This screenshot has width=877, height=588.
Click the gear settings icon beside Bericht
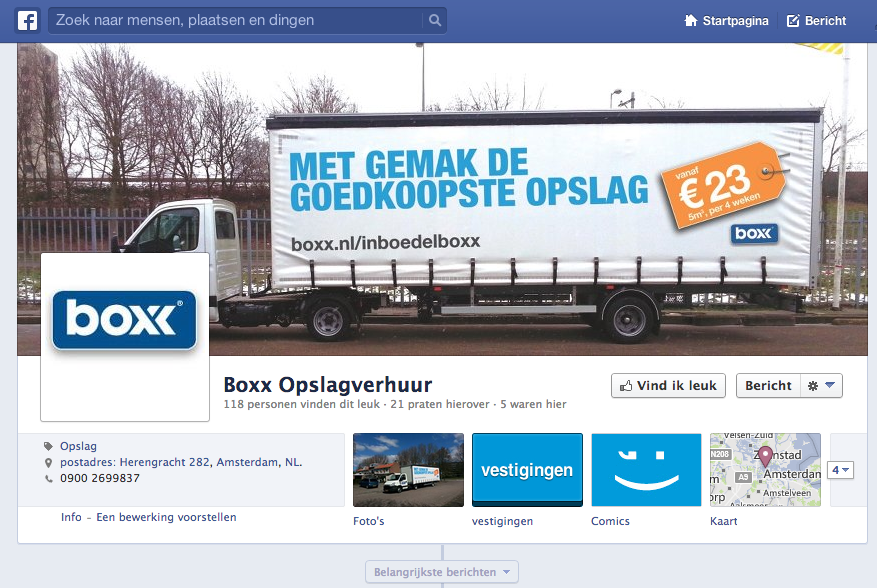click(x=813, y=385)
